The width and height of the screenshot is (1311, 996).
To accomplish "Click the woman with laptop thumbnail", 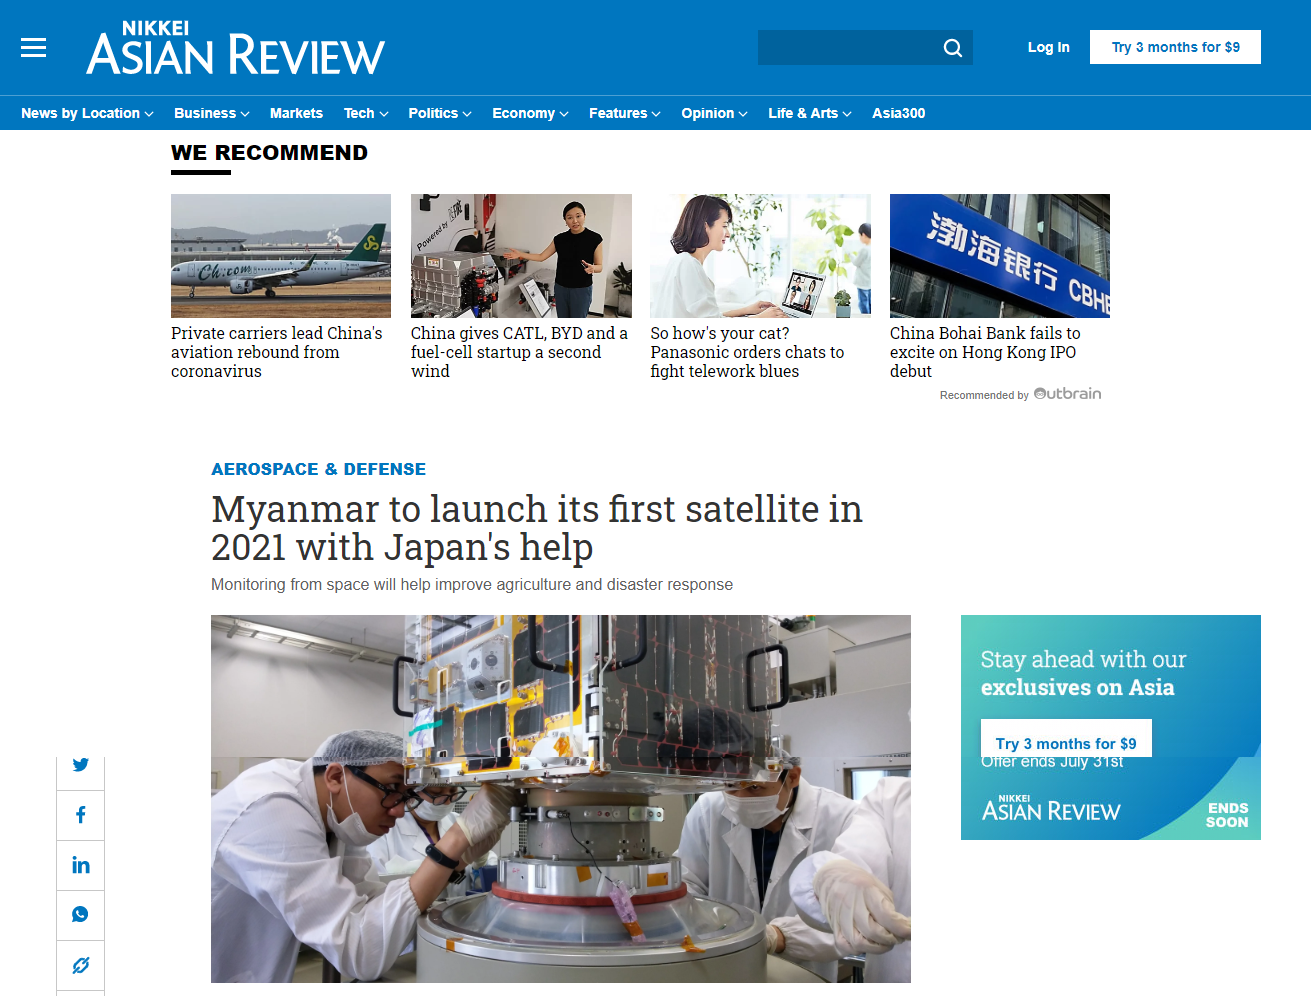I will pos(760,256).
